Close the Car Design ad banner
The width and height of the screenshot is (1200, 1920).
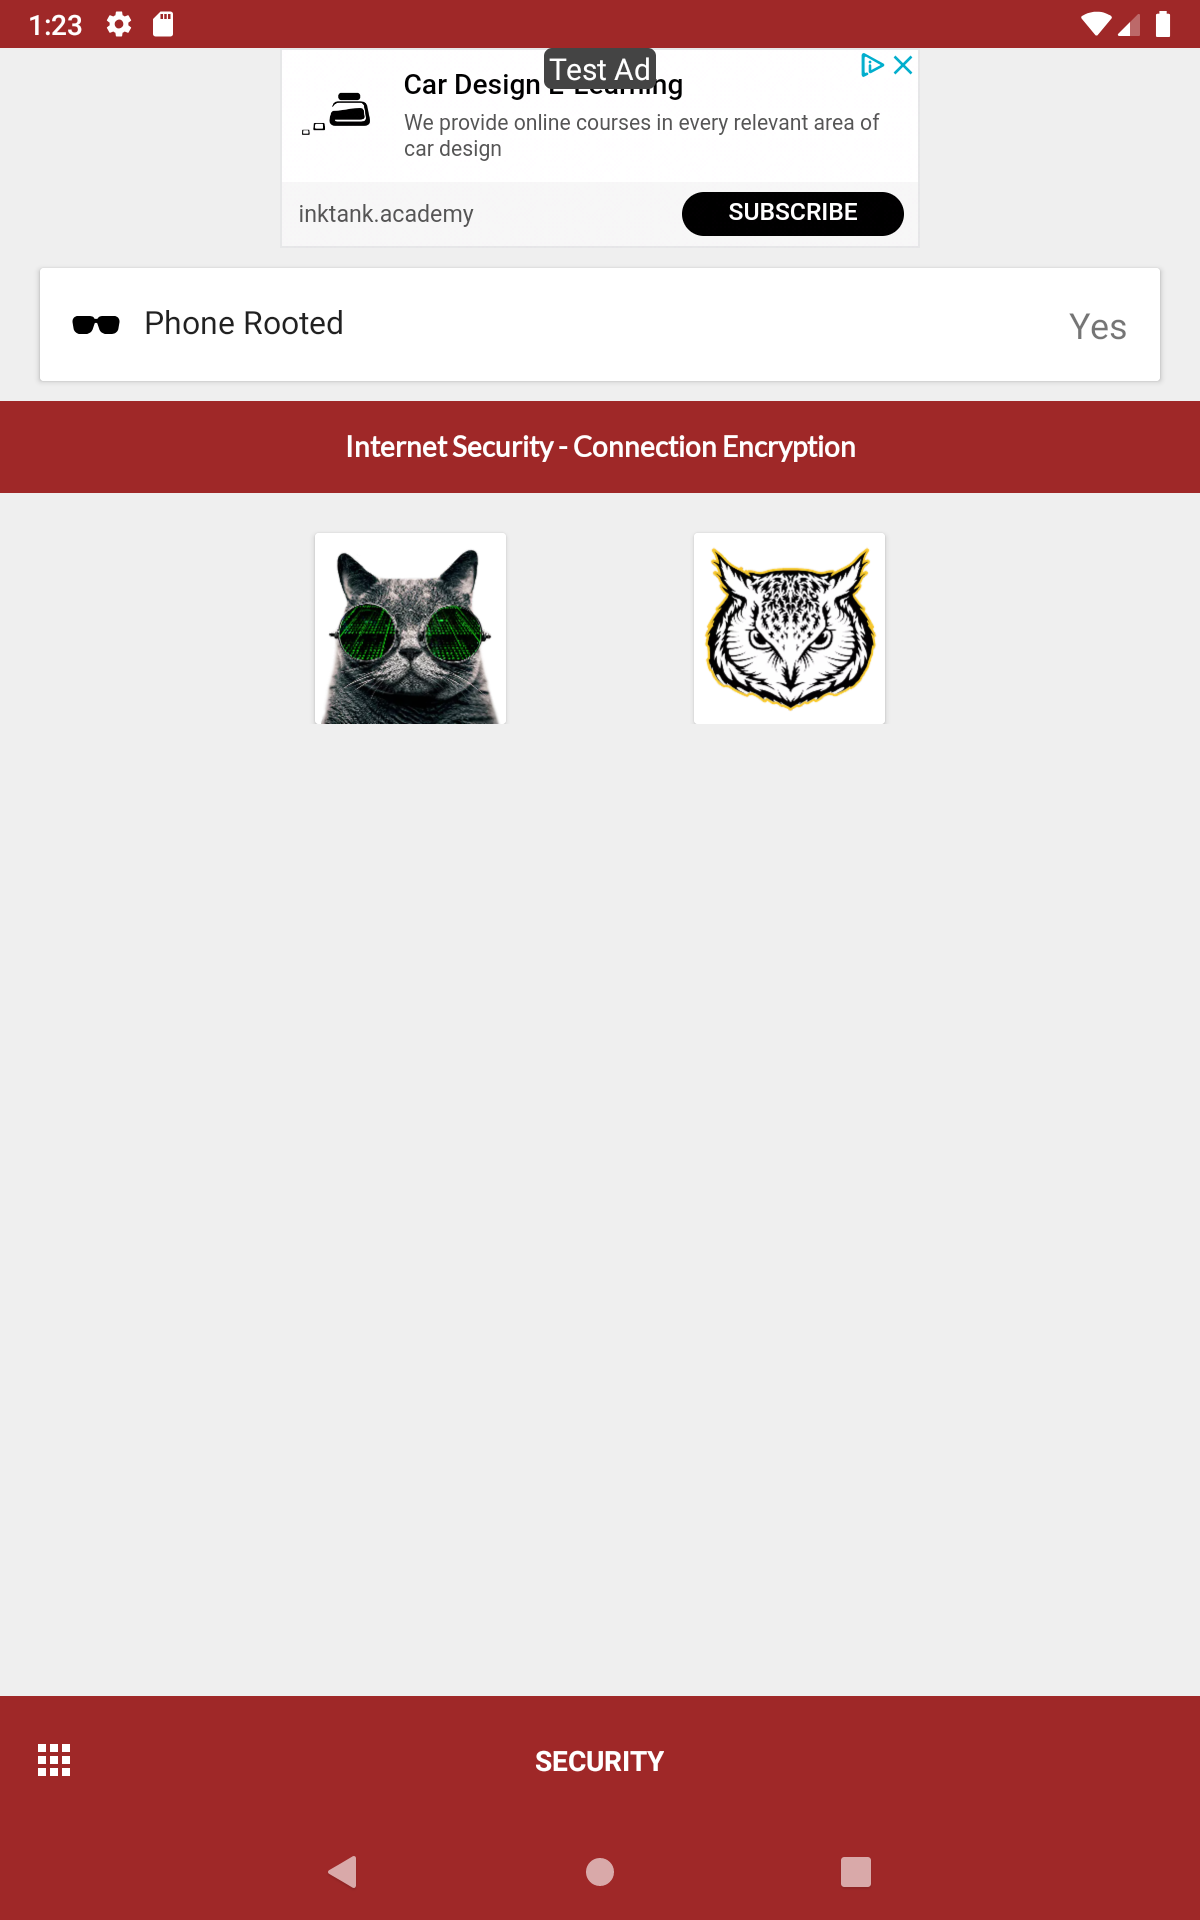coord(903,65)
